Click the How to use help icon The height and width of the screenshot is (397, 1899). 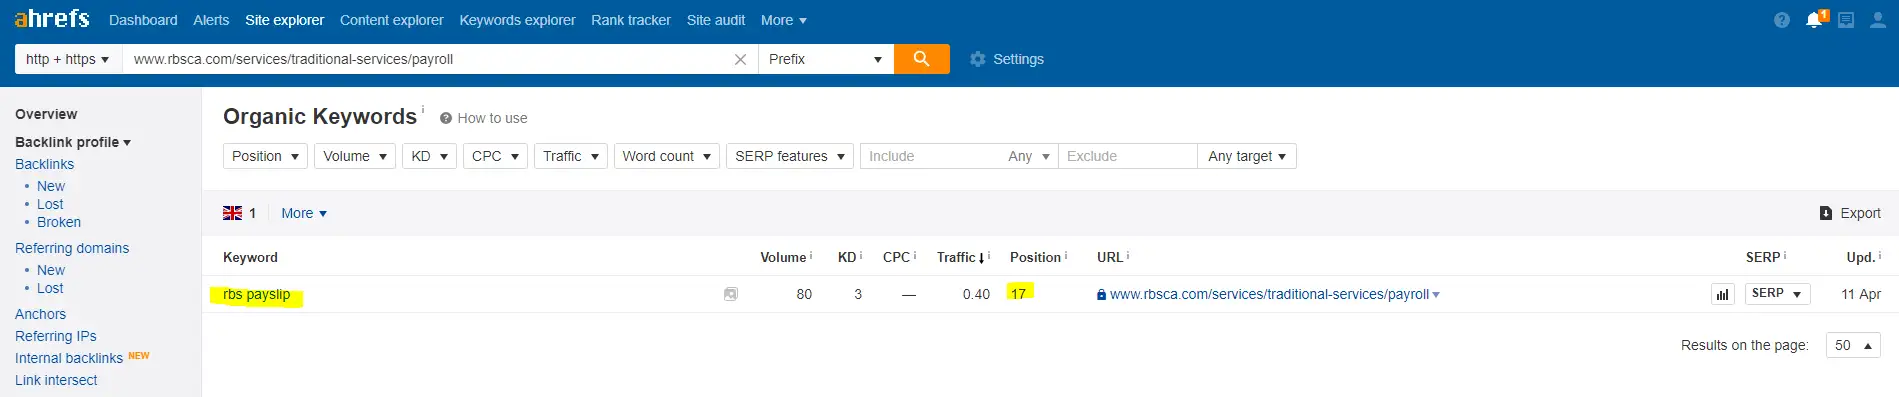coord(446,118)
